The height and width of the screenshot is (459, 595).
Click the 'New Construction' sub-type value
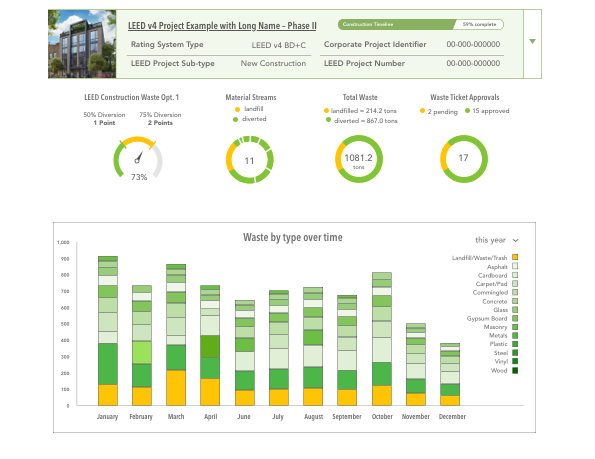(273, 63)
